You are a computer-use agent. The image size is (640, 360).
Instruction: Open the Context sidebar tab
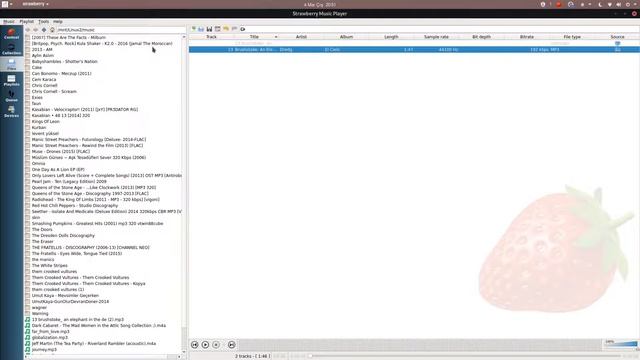11,33
